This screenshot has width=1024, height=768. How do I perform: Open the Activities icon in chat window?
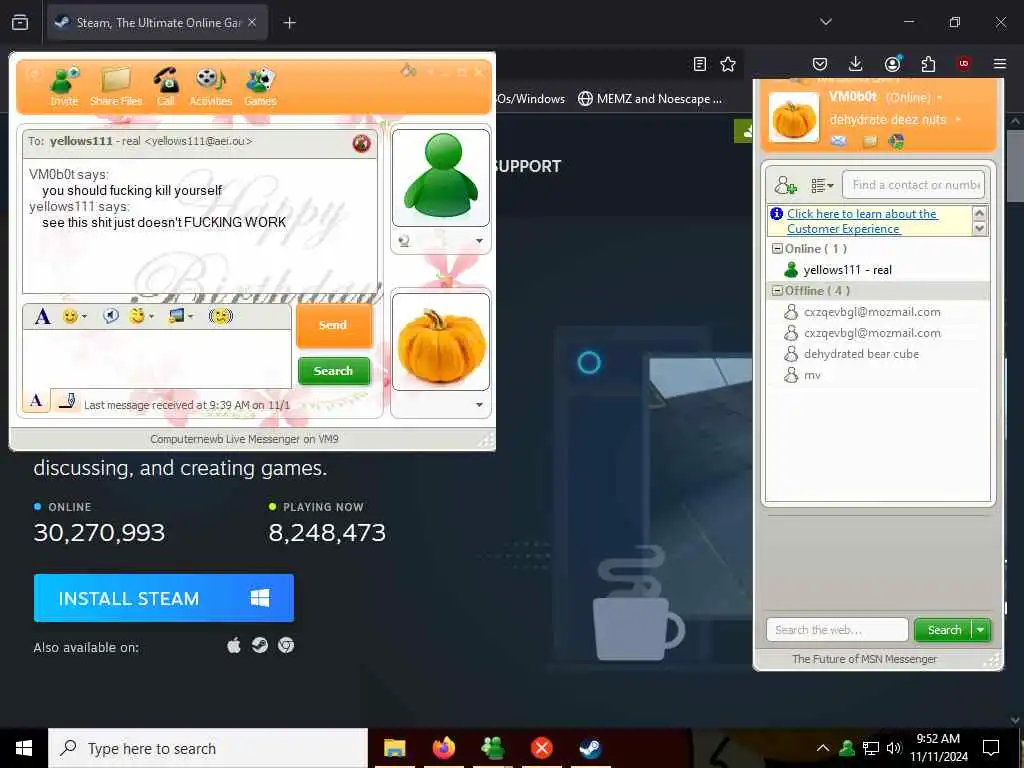210,86
